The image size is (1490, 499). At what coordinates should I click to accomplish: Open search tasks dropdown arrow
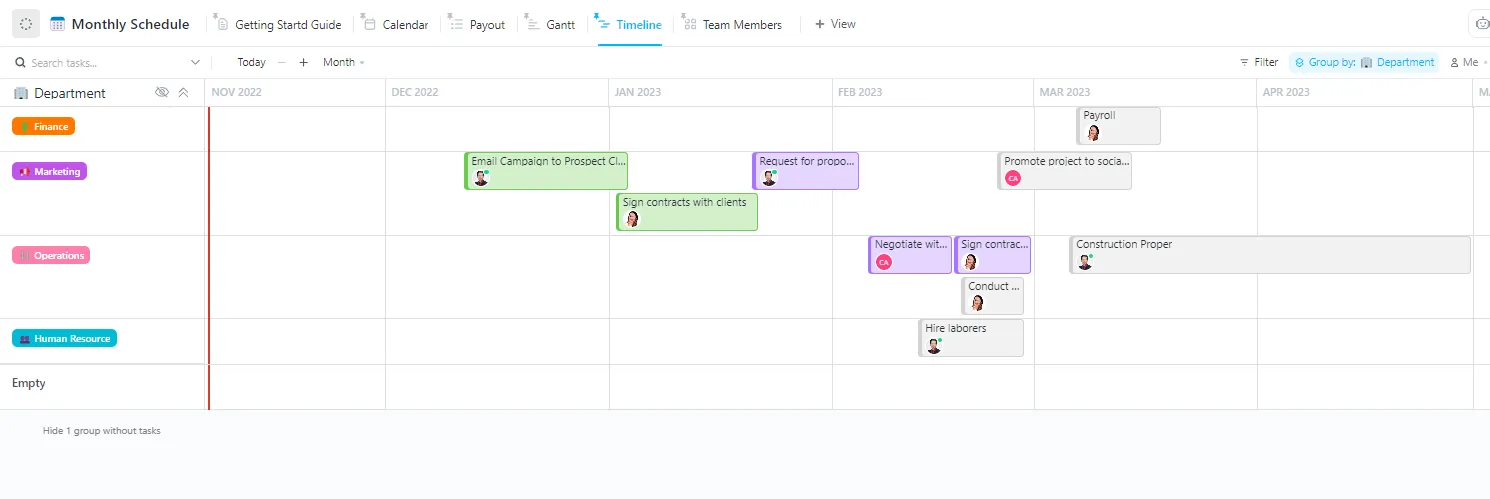[x=195, y=62]
